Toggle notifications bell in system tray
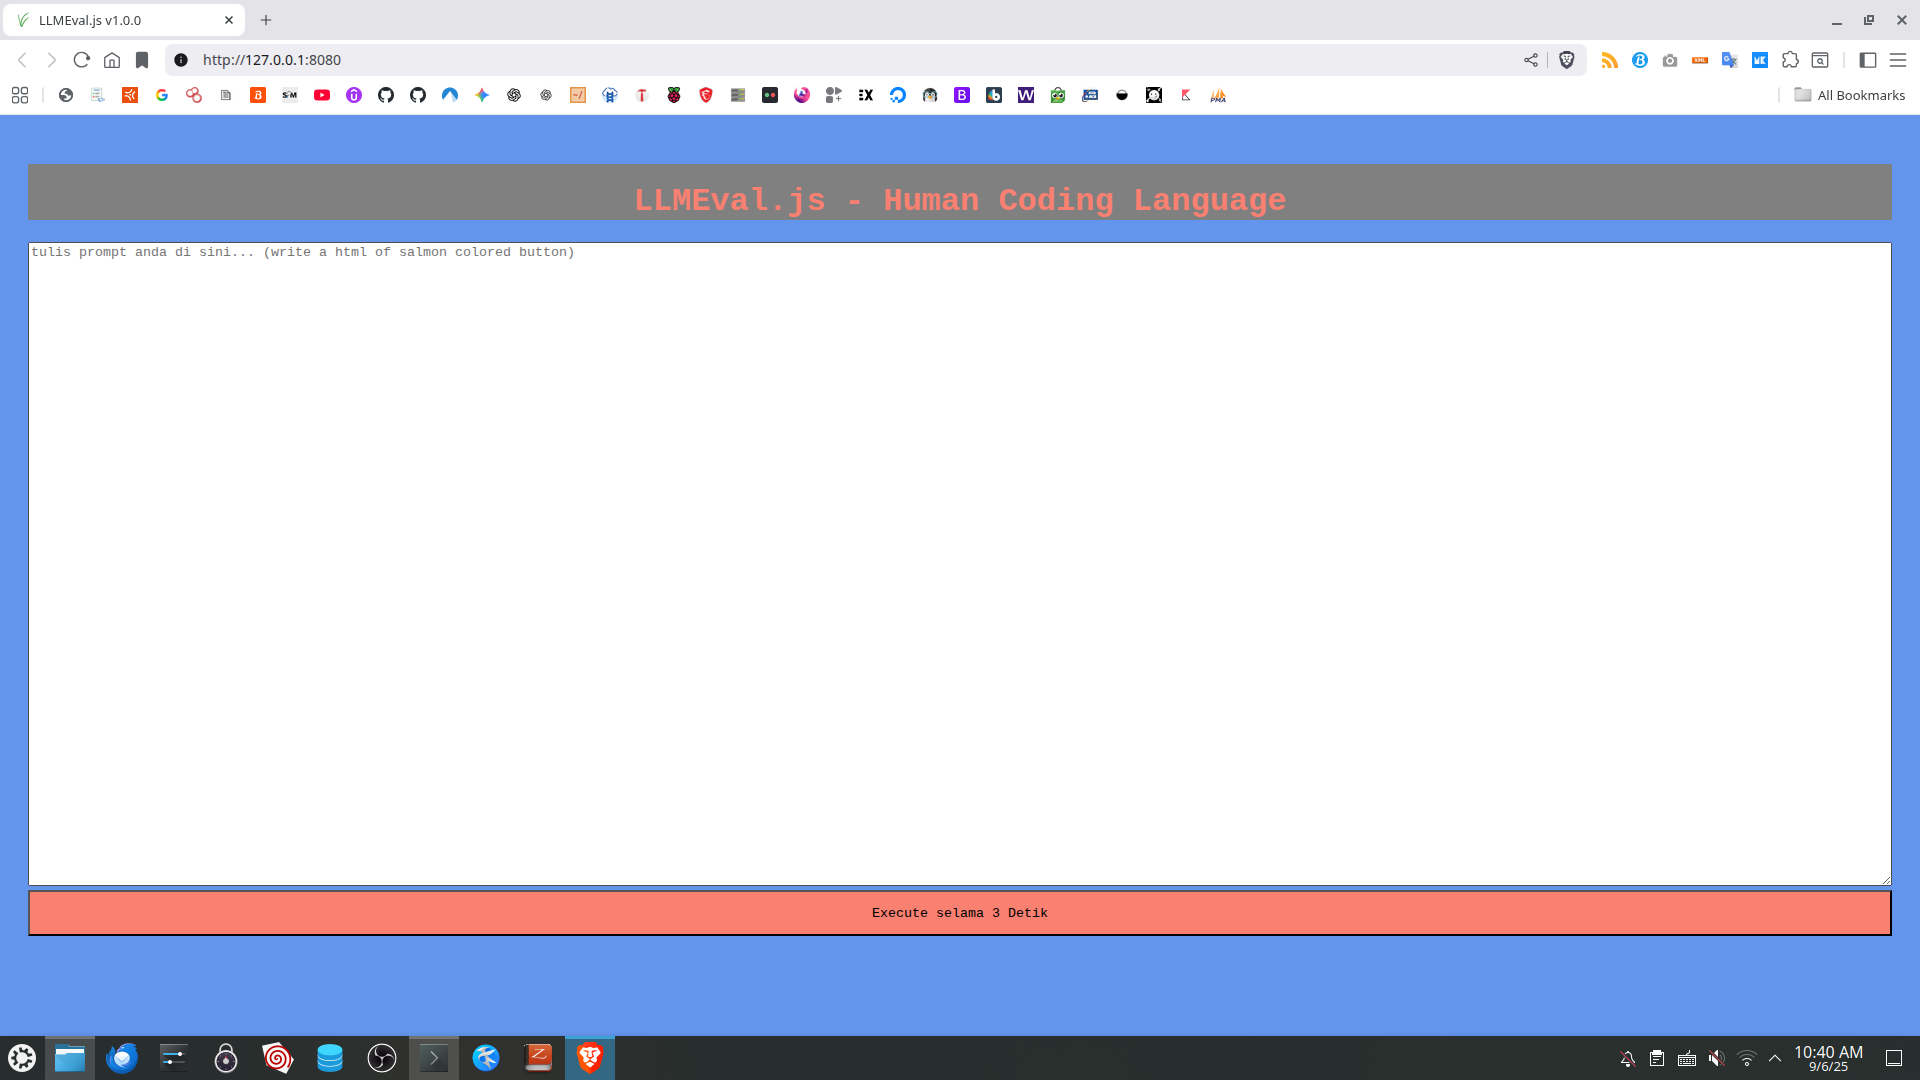 tap(1627, 1058)
